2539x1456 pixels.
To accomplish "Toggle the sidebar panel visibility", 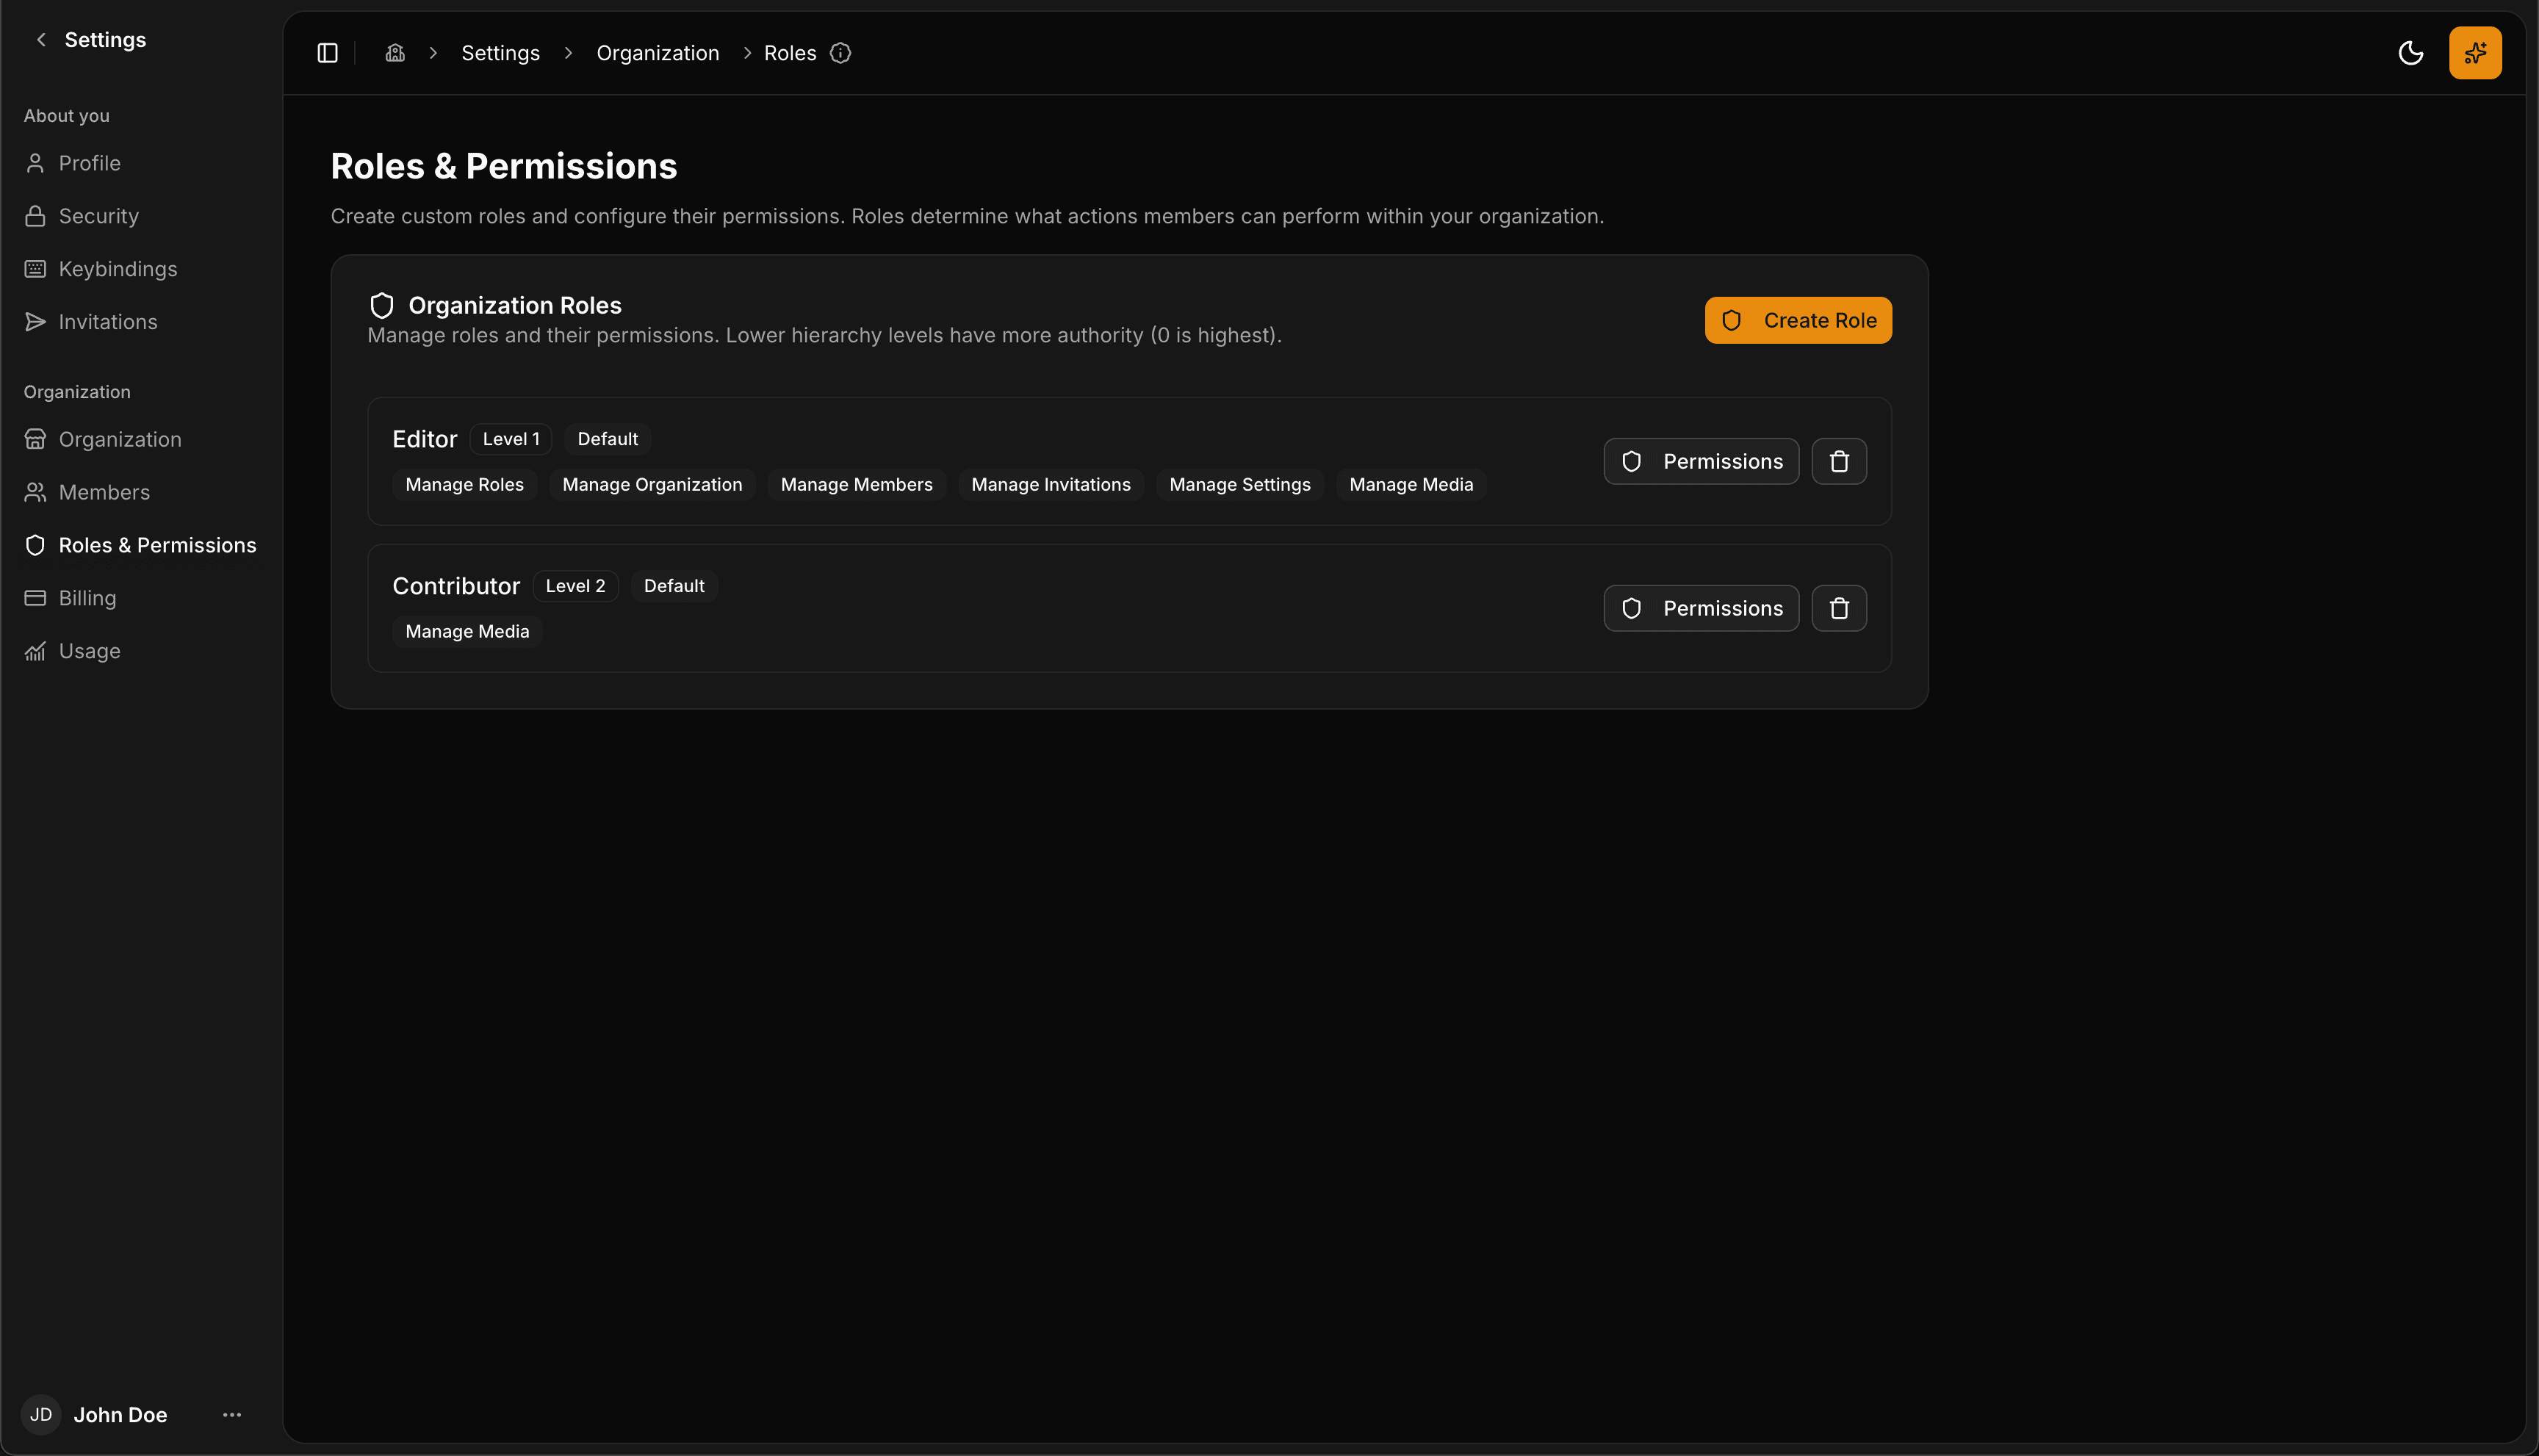I will [x=327, y=52].
